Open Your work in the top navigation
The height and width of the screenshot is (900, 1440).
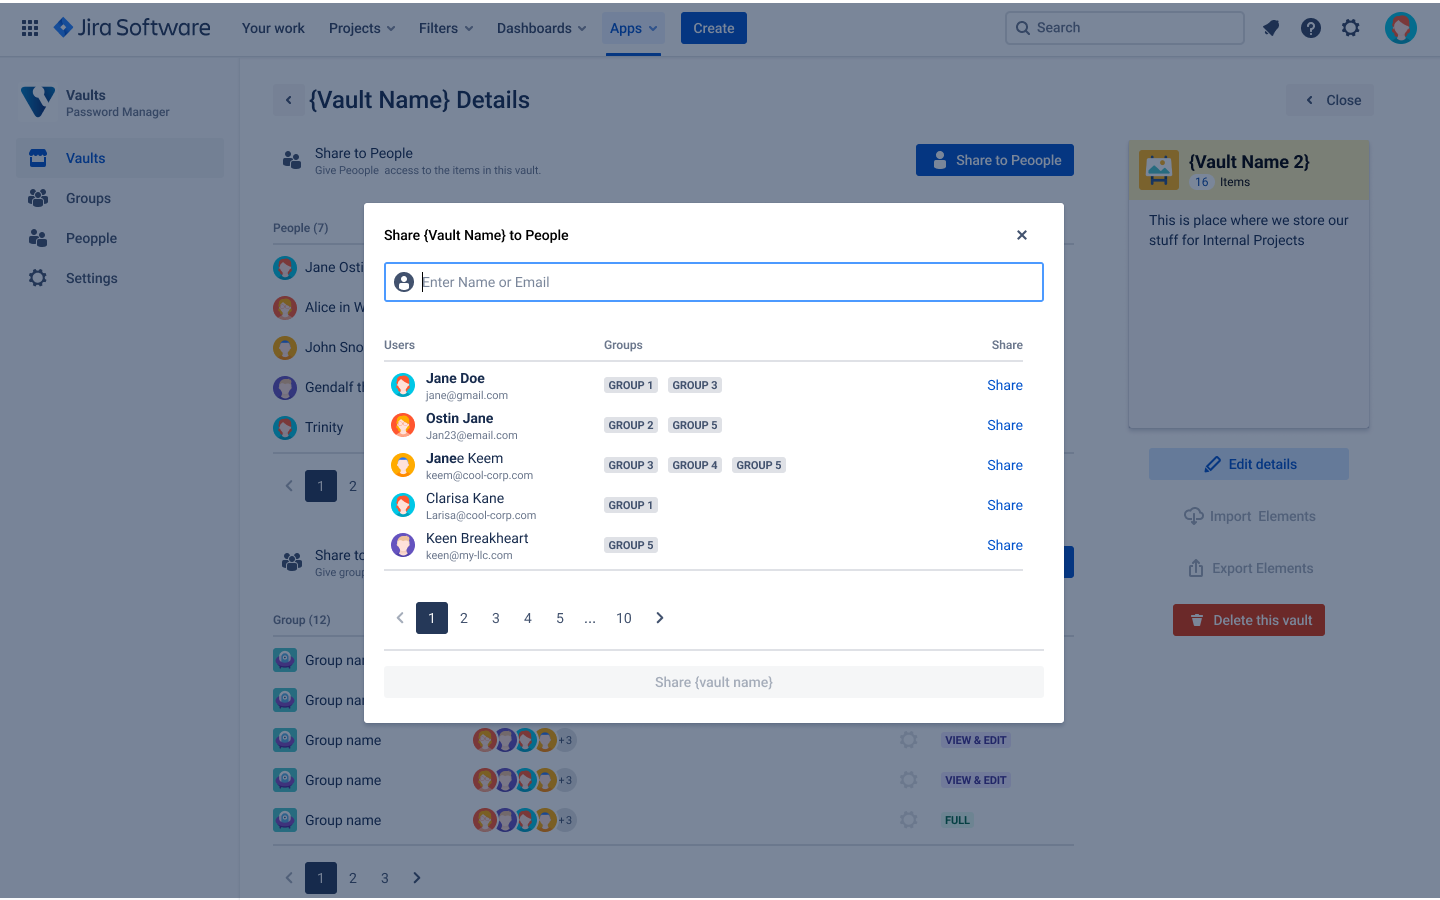pyautogui.click(x=273, y=28)
